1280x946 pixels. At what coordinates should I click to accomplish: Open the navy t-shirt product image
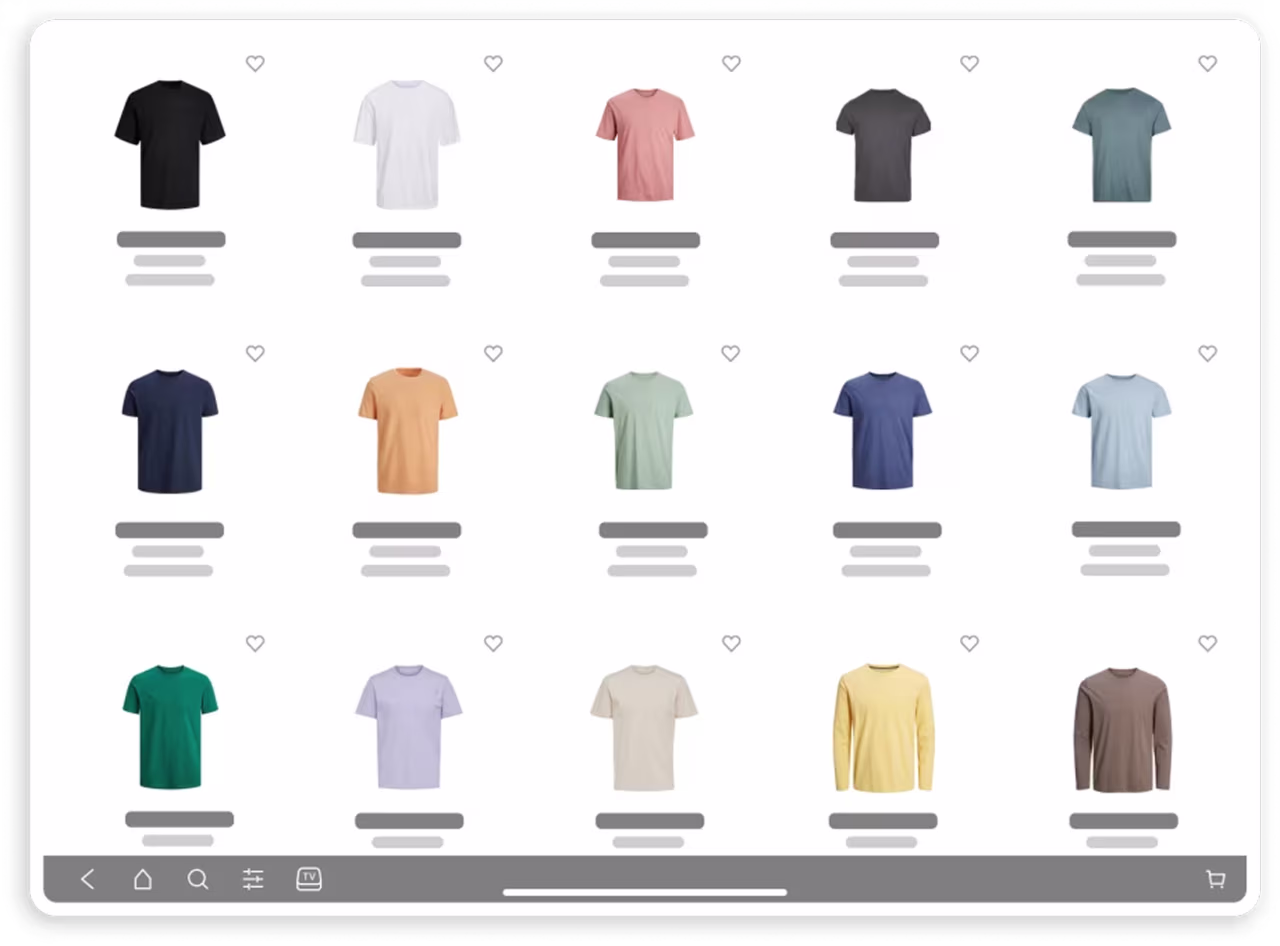pos(170,431)
